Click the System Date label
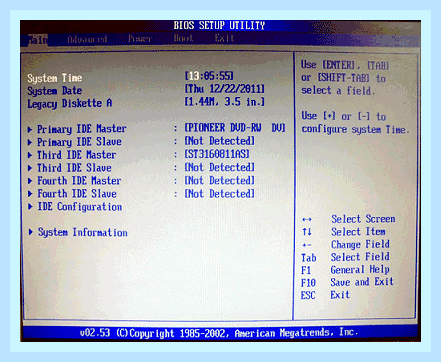The image size is (441, 362). click(x=54, y=91)
